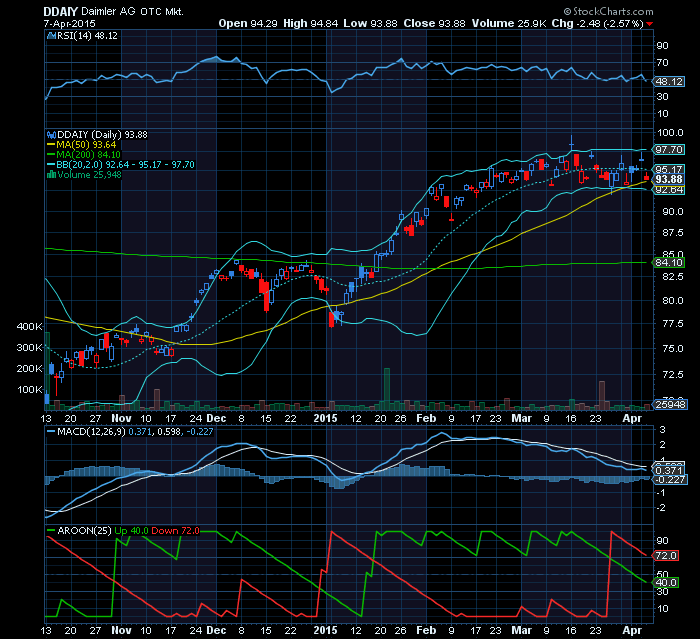Click the 92.64 lower band price tag
Screen dimensions: 700x639
(x=668, y=190)
